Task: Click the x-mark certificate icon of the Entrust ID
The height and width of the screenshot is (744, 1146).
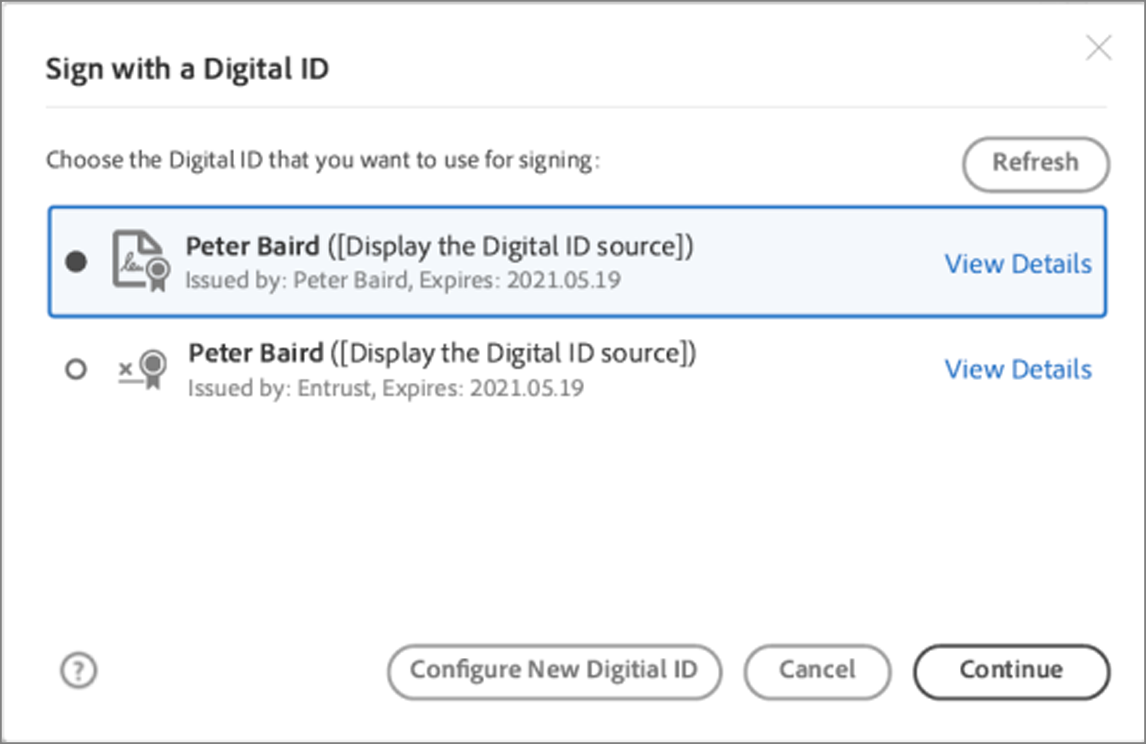Action: tap(143, 368)
